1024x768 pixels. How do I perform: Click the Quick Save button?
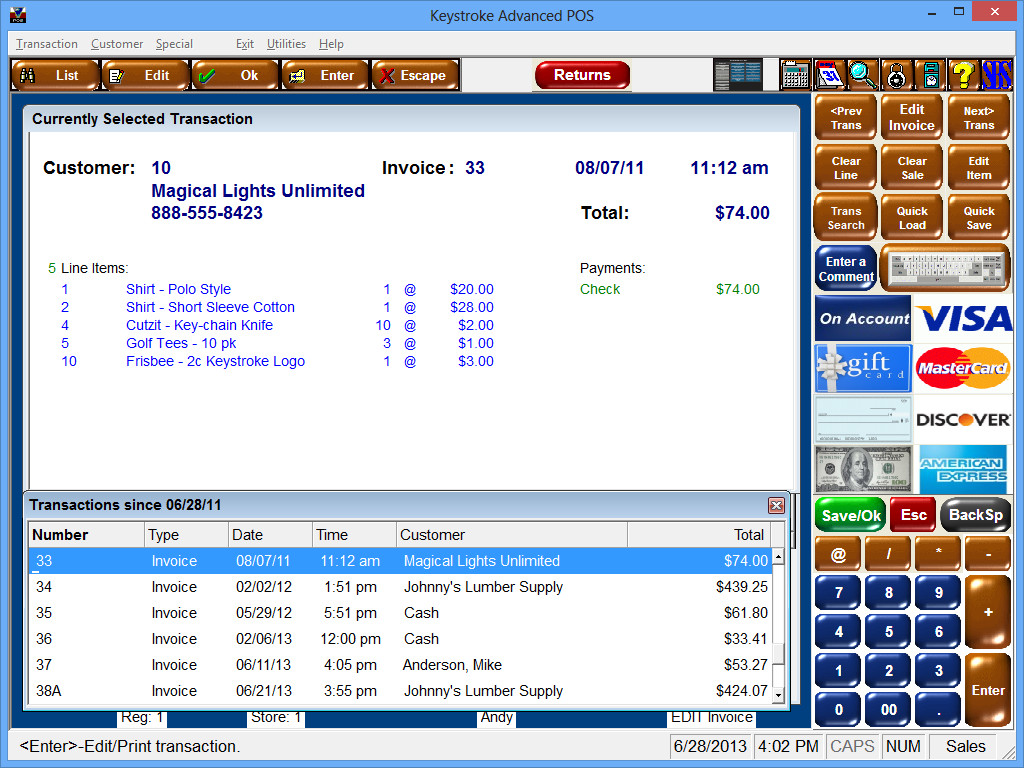978,218
